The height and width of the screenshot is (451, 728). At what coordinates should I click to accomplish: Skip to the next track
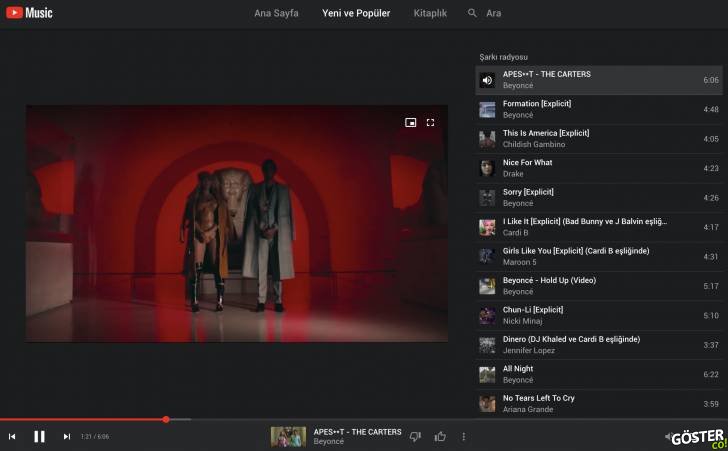click(x=67, y=436)
